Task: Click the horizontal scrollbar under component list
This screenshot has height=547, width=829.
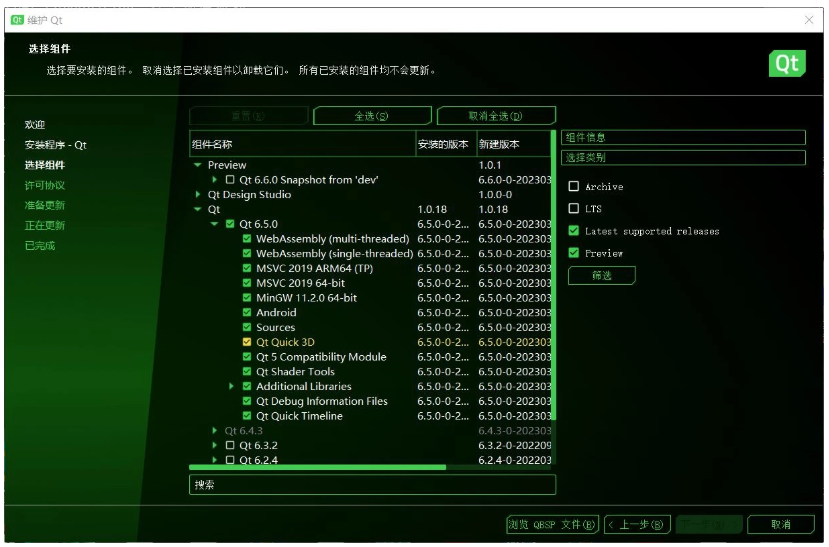Action: point(320,467)
